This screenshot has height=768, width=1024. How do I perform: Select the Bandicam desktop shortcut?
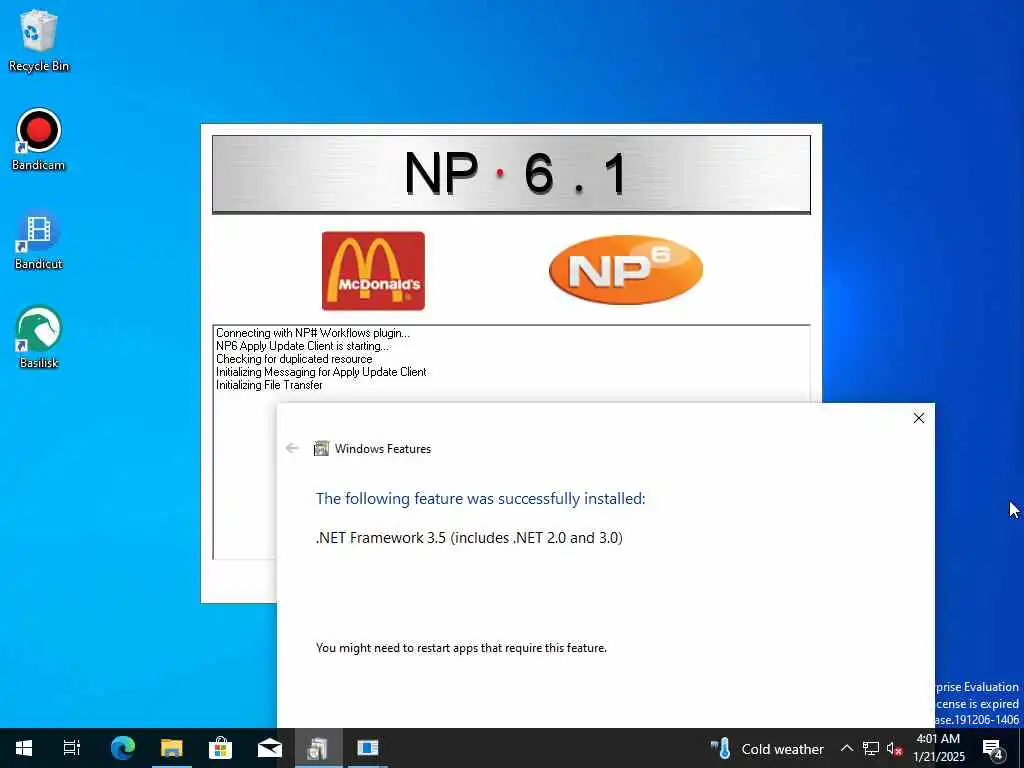(x=39, y=139)
